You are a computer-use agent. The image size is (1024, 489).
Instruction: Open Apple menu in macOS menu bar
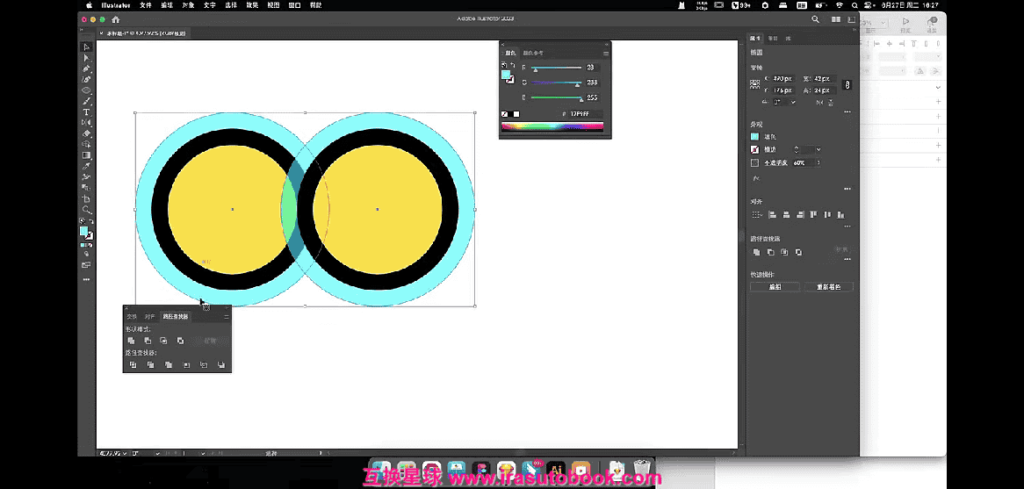[88, 5]
